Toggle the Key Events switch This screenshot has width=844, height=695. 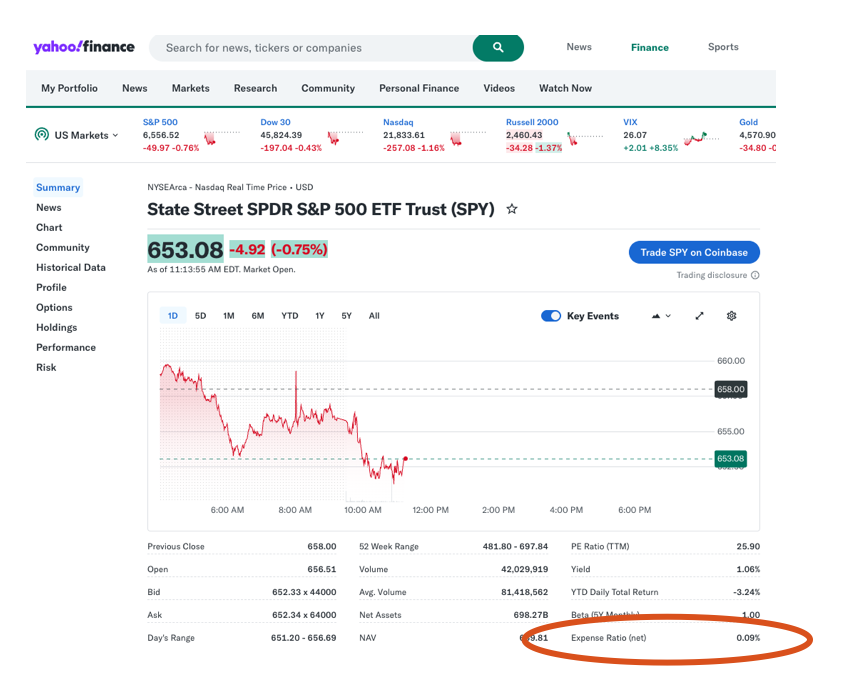pos(551,316)
